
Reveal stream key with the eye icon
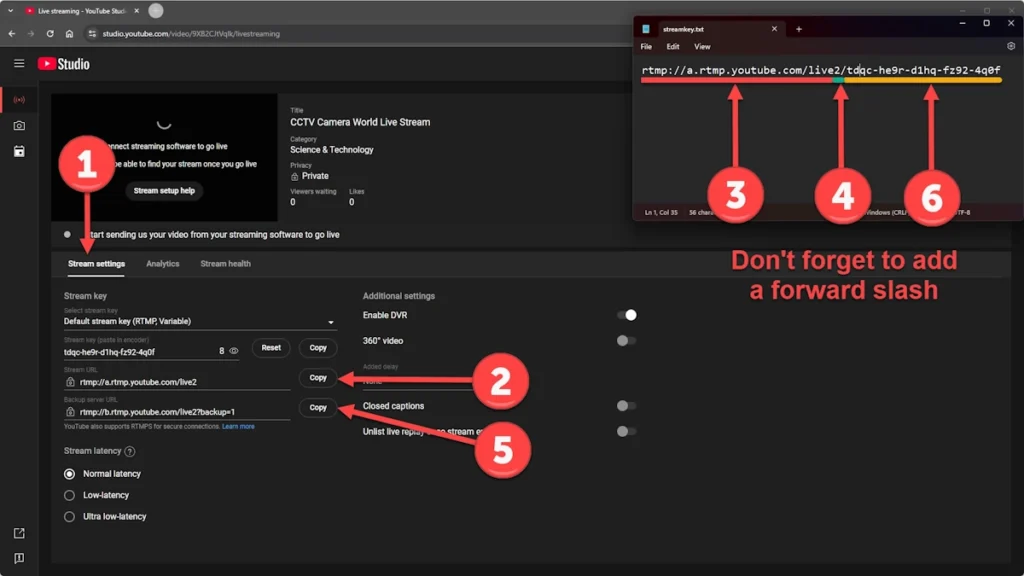(234, 351)
